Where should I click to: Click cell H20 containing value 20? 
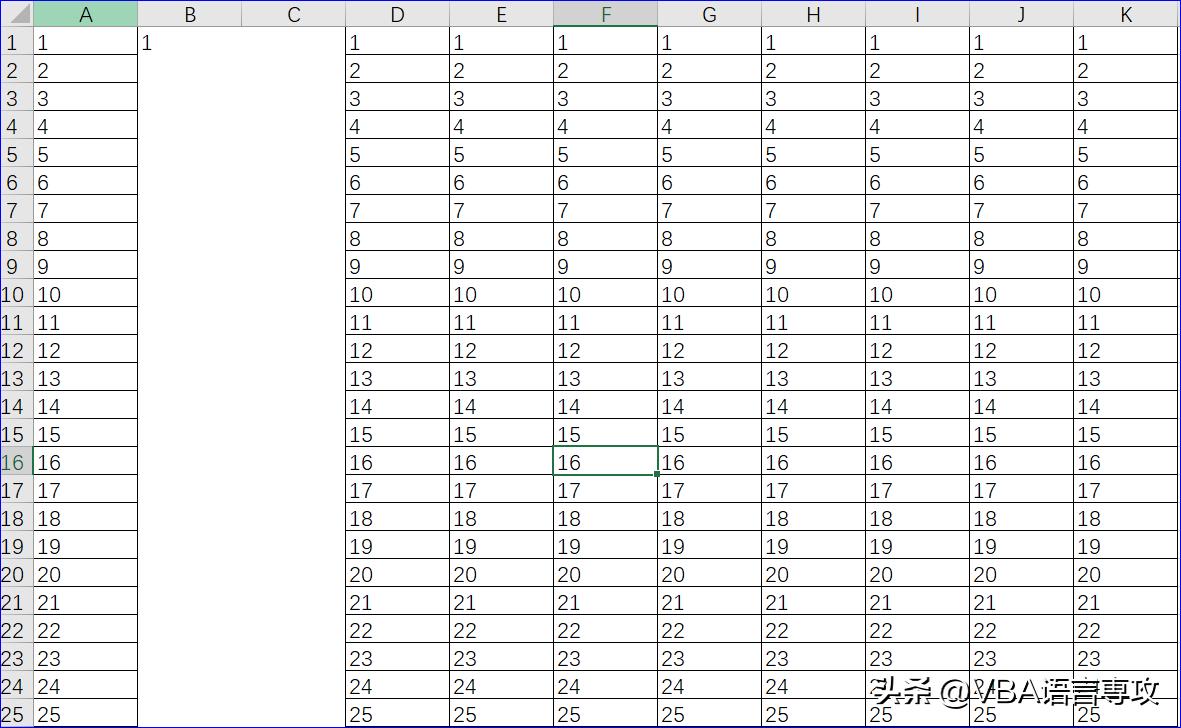[x=813, y=574]
